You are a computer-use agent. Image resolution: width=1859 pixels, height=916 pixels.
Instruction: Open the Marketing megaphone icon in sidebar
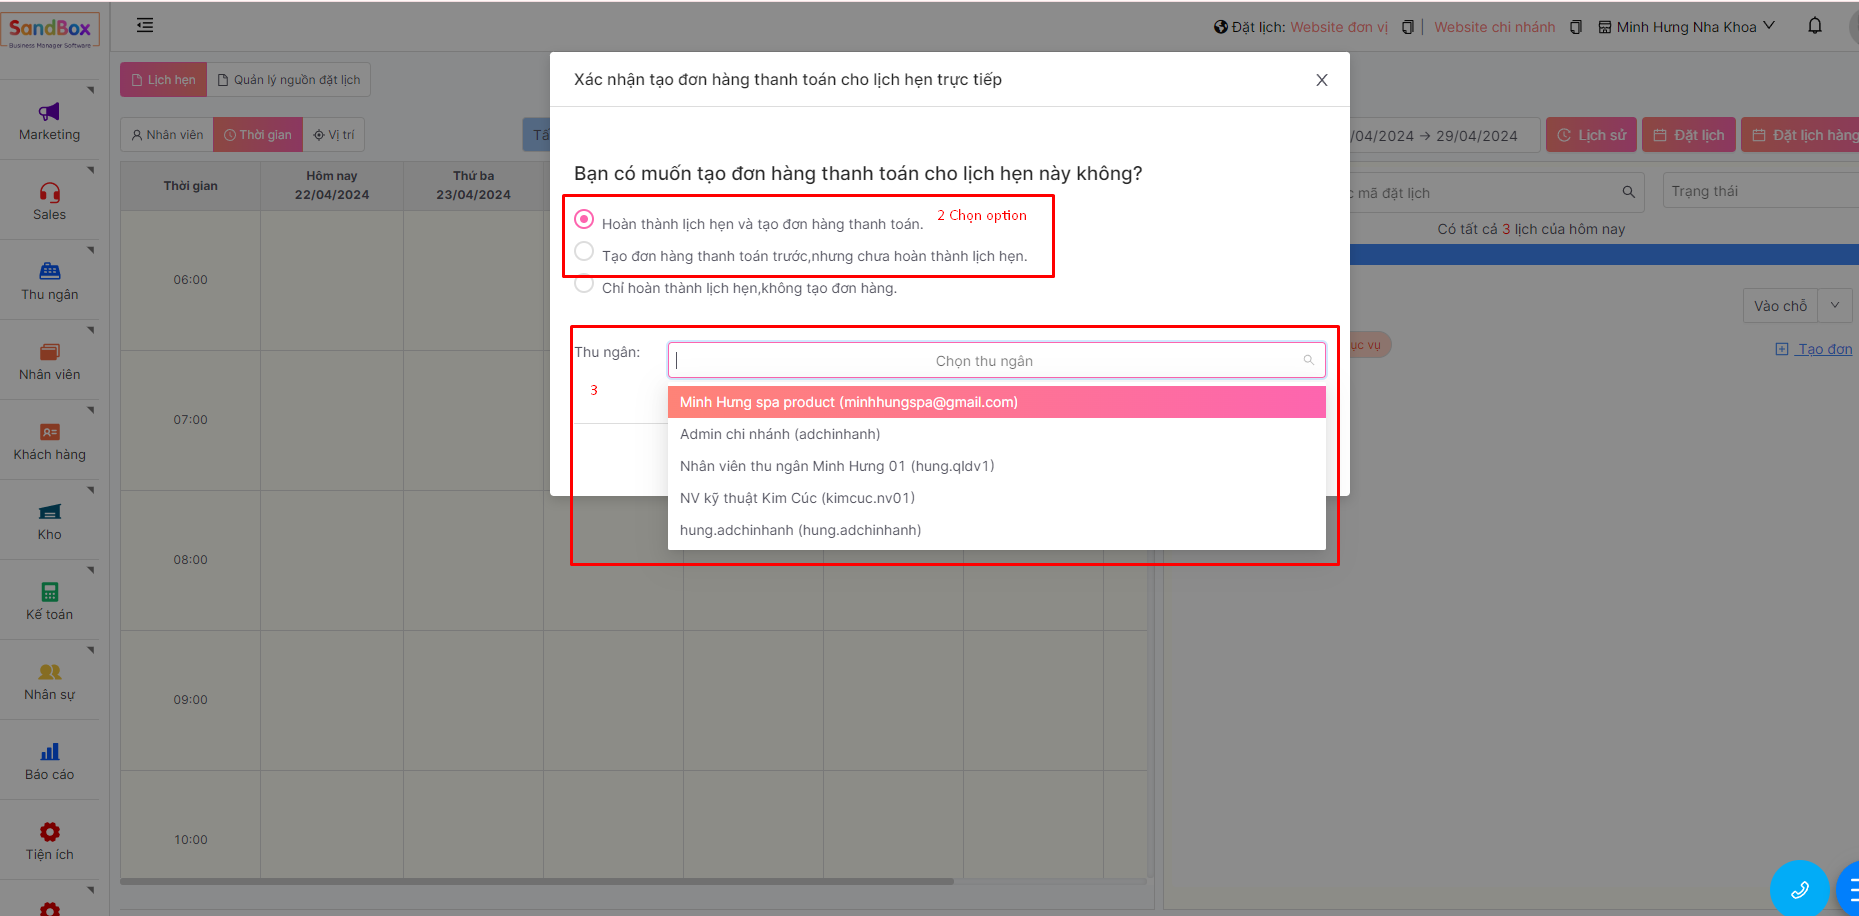tap(49, 112)
